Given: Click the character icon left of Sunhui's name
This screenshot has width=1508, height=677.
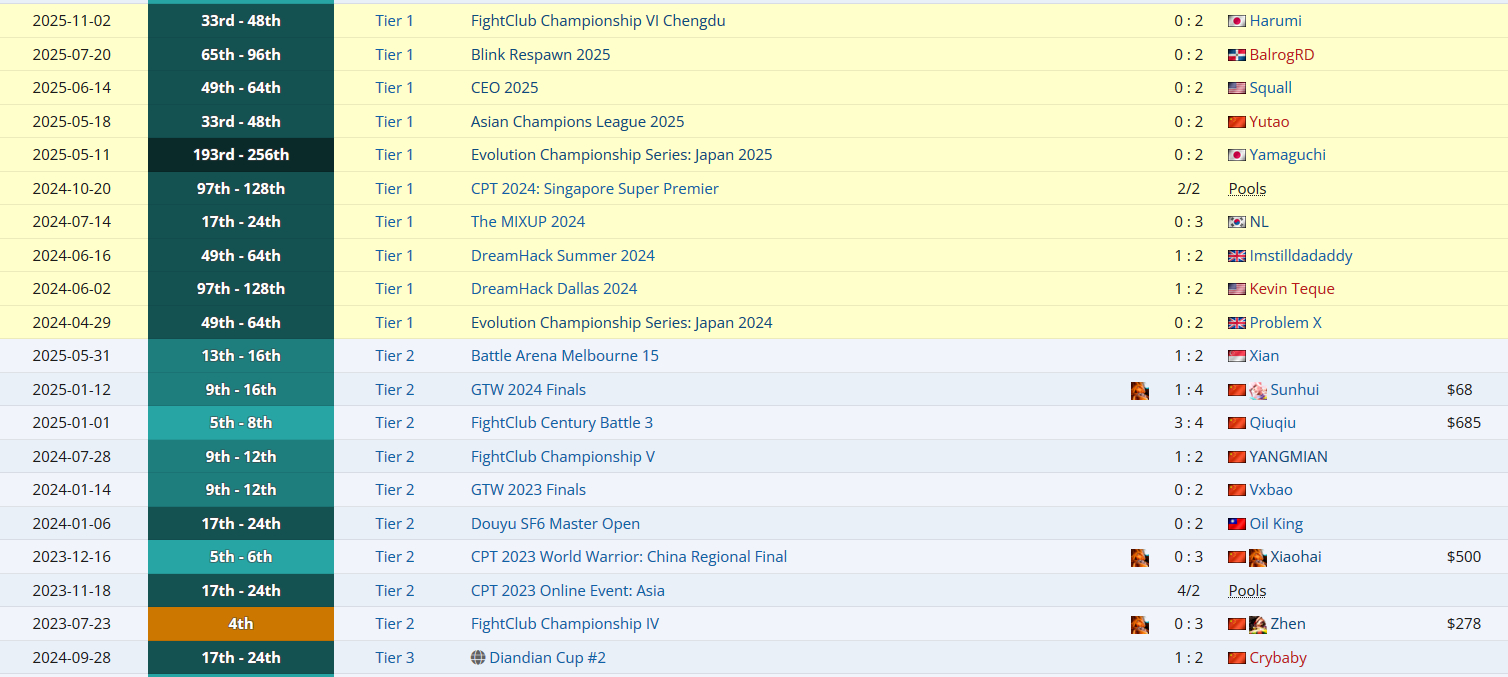Looking at the screenshot, I should pyautogui.click(x=1258, y=390).
